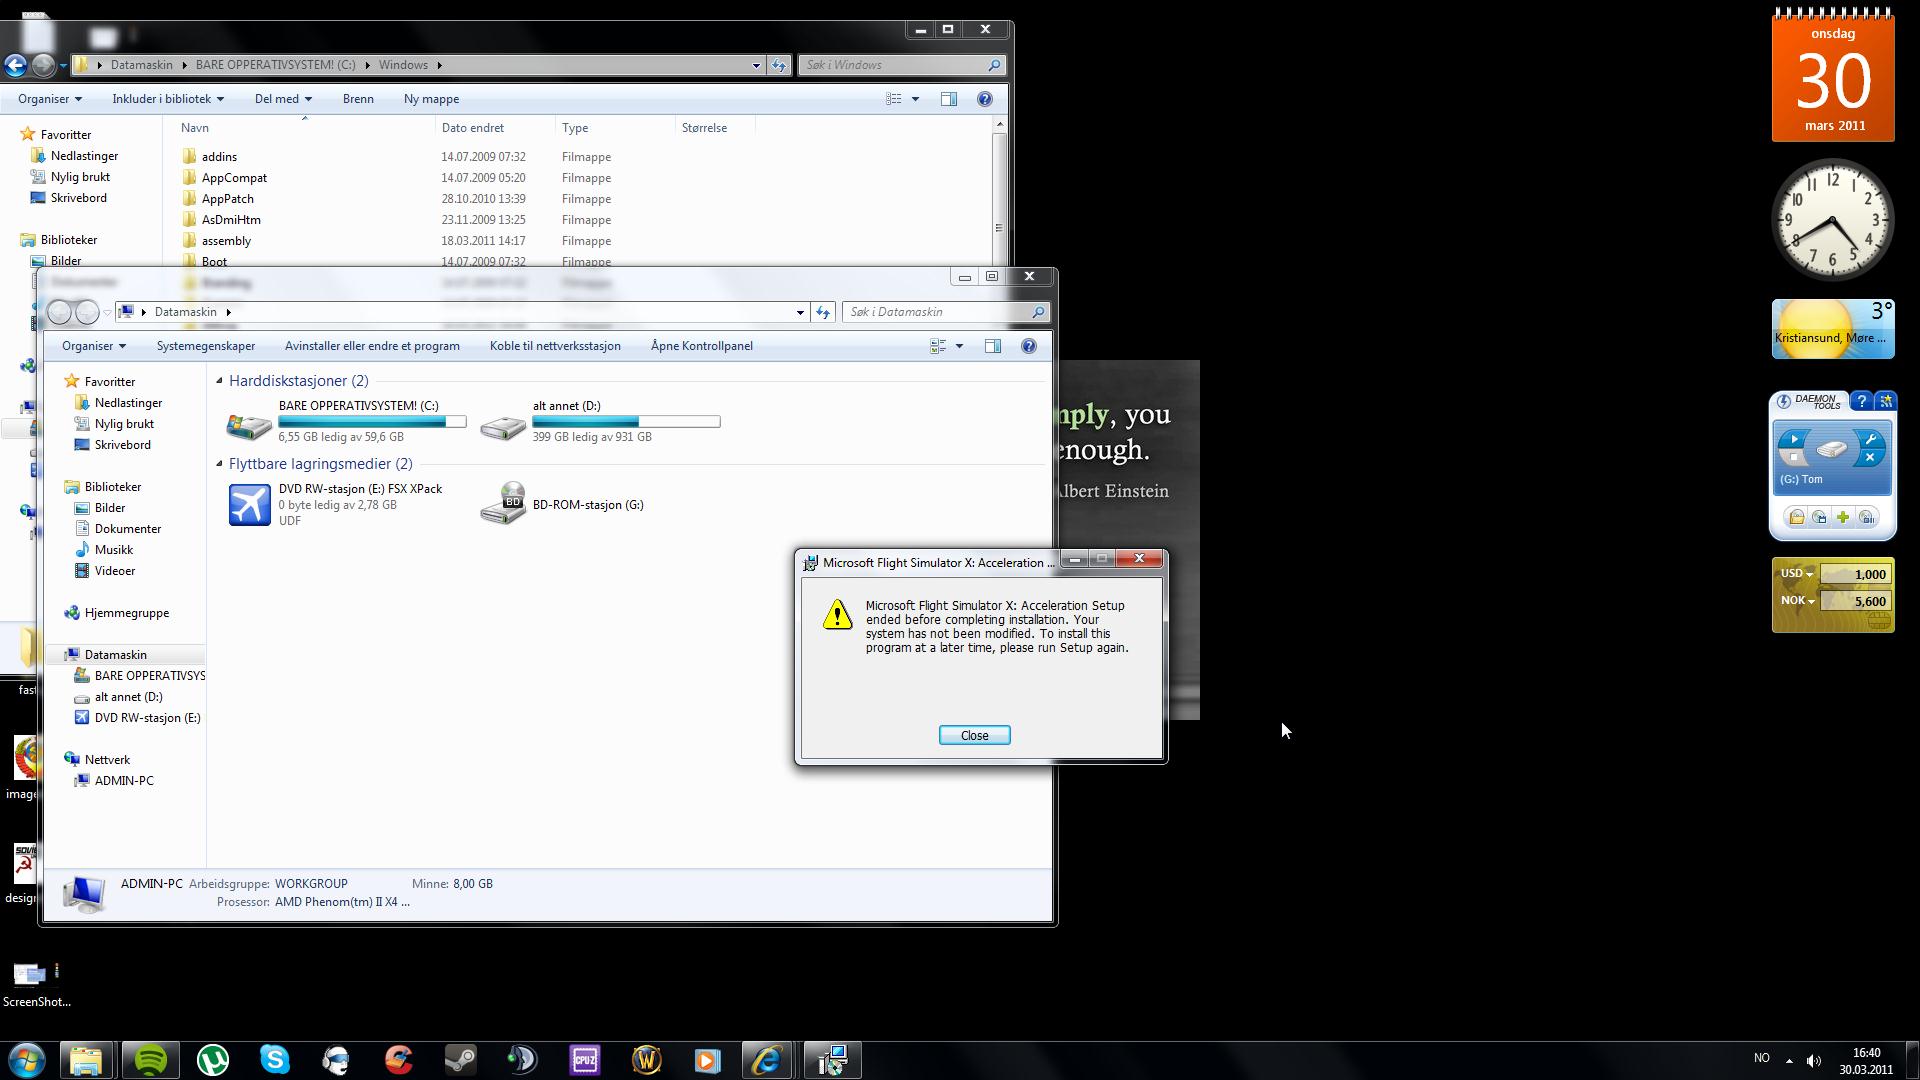Click the X remove-drive icon in Daemon Tools gadget

coord(1870,458)
